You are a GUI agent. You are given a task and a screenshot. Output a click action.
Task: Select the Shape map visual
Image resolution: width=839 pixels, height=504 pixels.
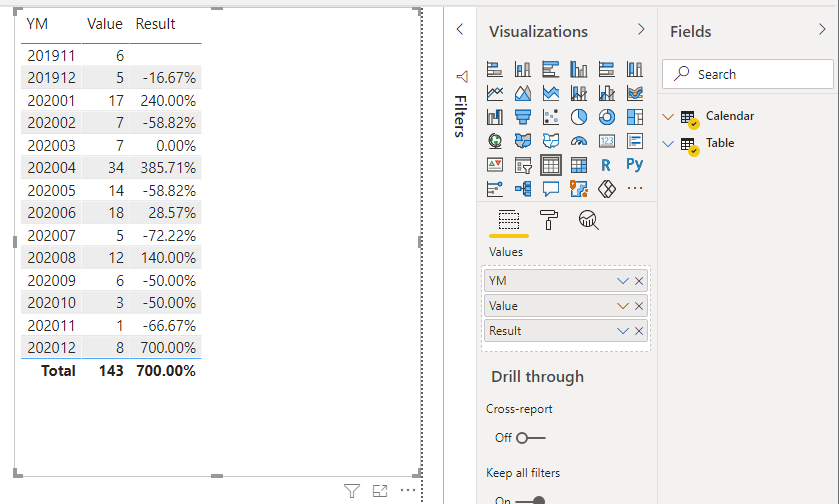551,141
